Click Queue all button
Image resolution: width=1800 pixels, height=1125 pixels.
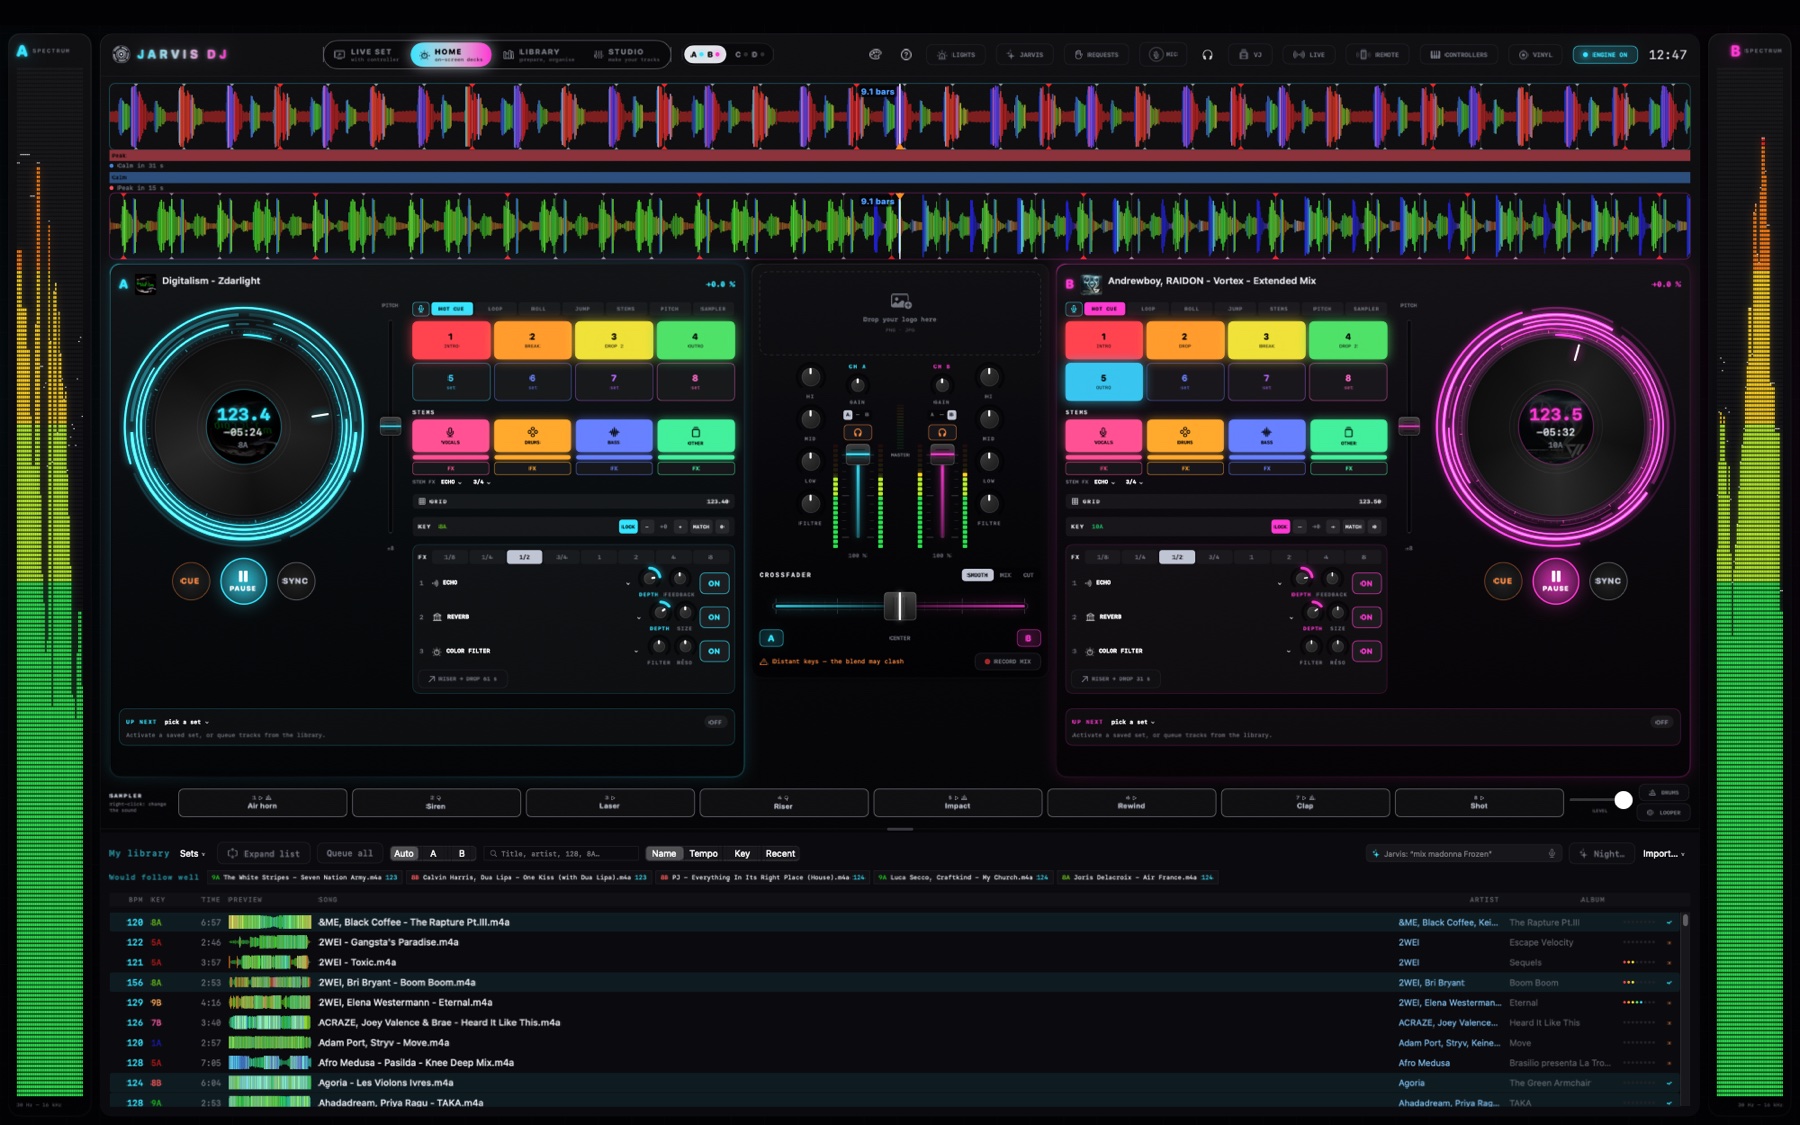[349, 854]
